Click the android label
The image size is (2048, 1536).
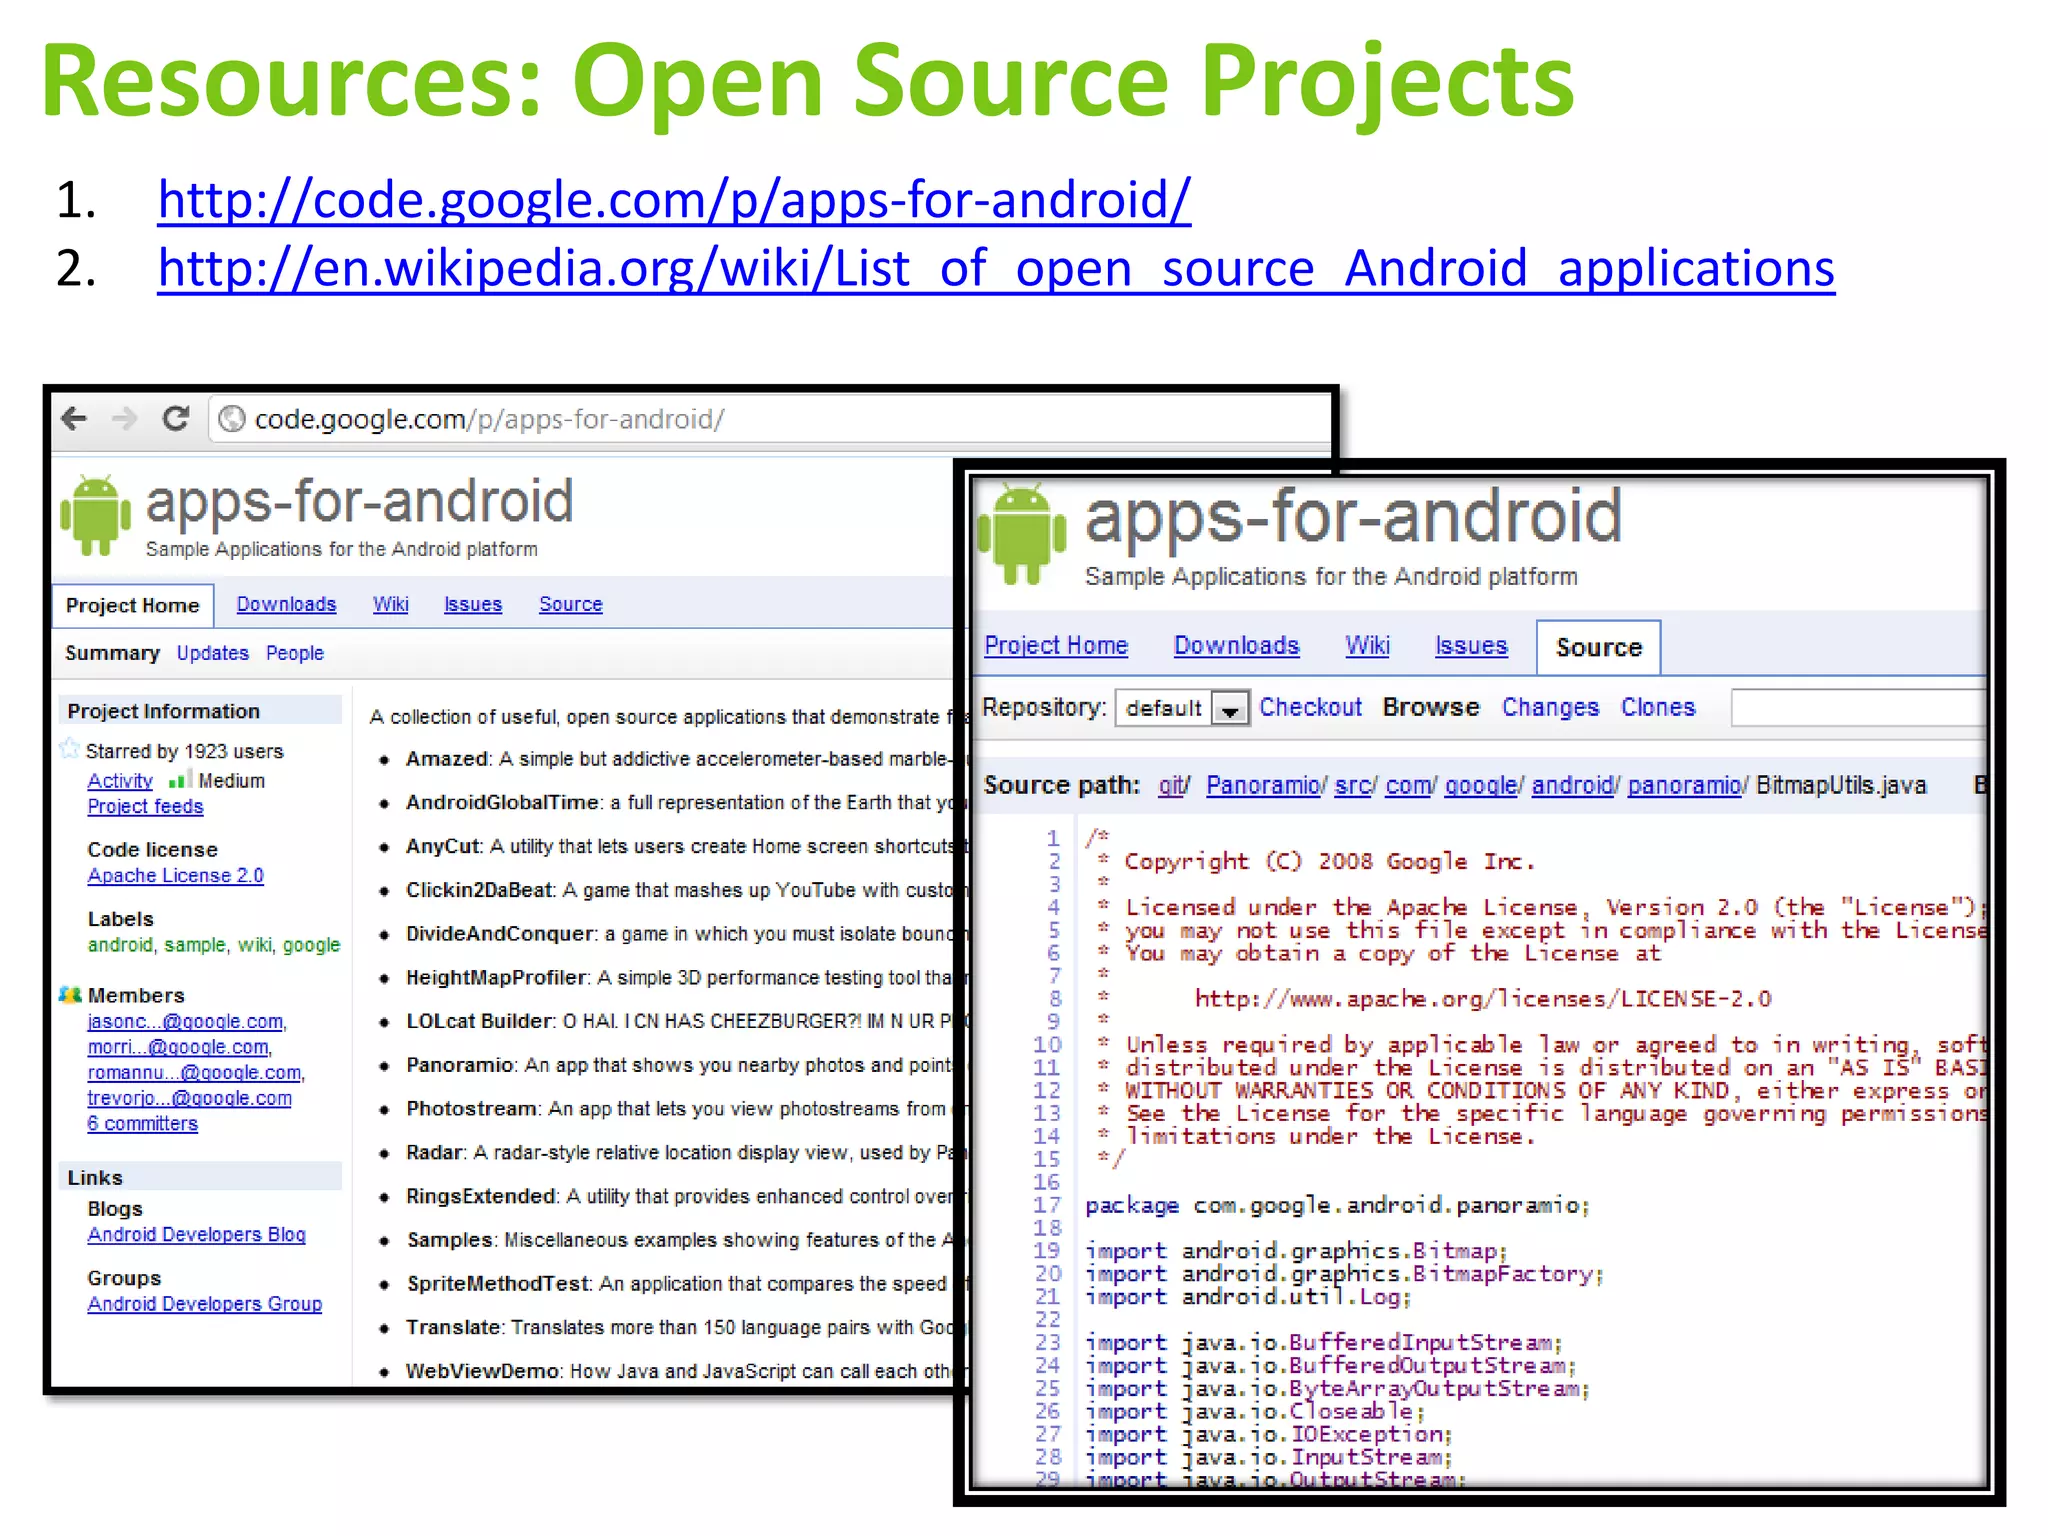pos(120,945)
